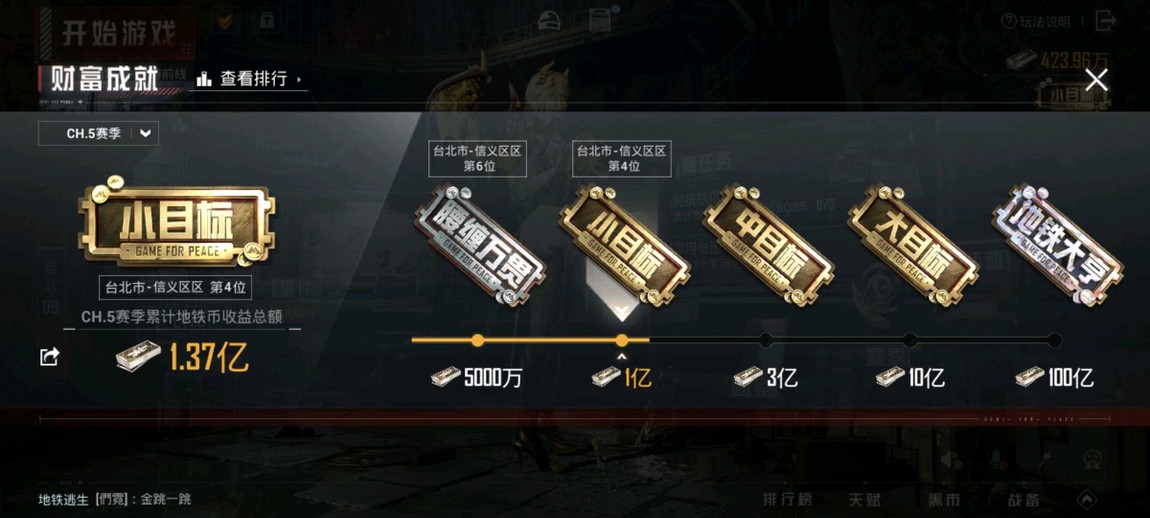Click the 台北市-信义区区 第4位 label under the emblem
The height and width of the screenshot is (518, 1150).
176,288
